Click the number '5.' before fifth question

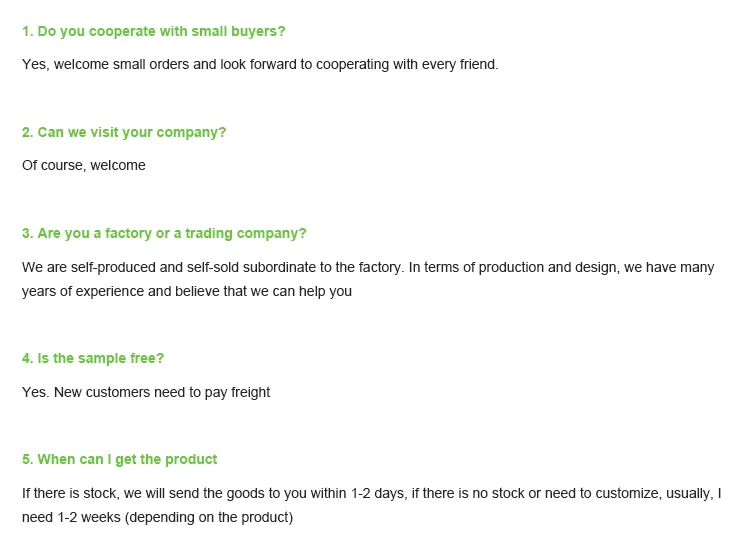[x=28, y=460]
